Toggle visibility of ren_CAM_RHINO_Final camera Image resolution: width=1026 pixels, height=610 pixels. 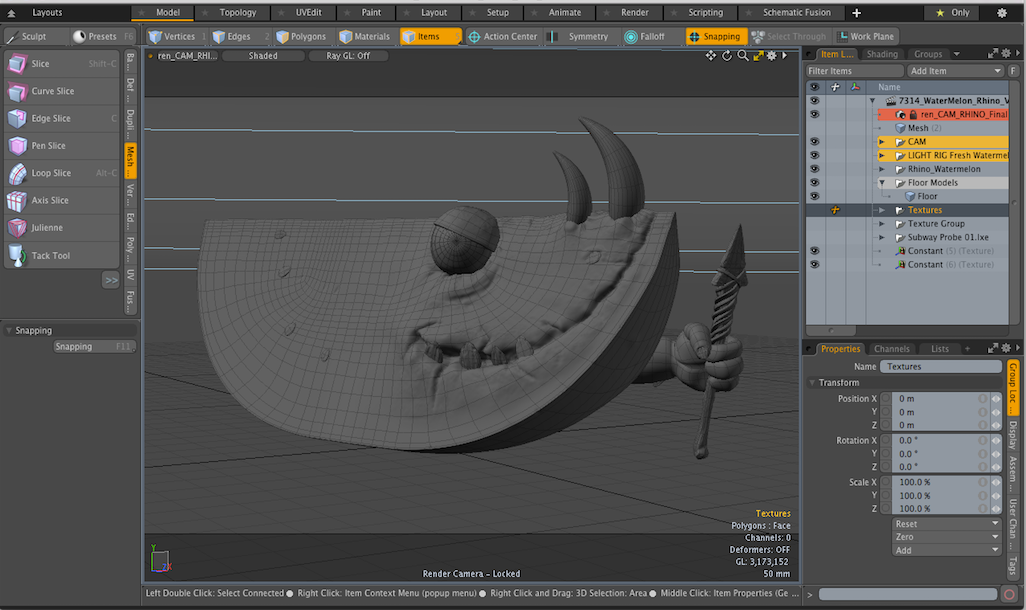(x=815, y=115)
